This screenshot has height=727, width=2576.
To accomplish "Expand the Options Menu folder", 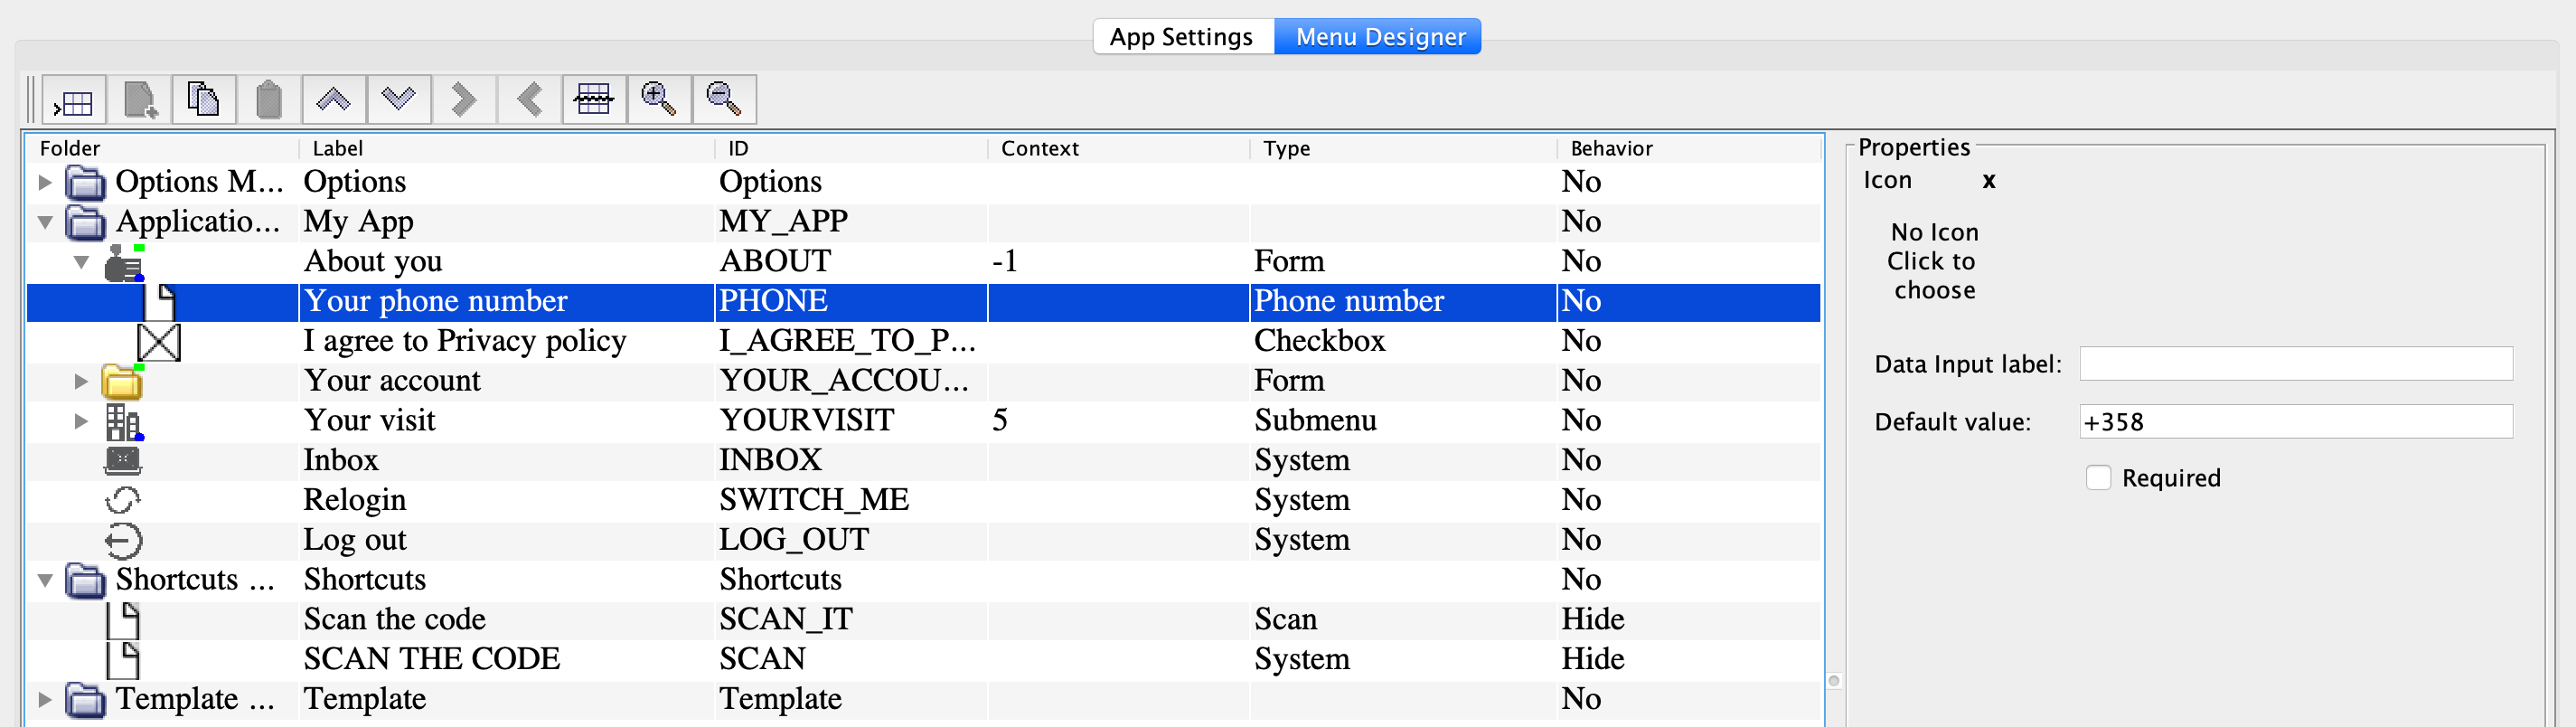I will coord(45,182).
